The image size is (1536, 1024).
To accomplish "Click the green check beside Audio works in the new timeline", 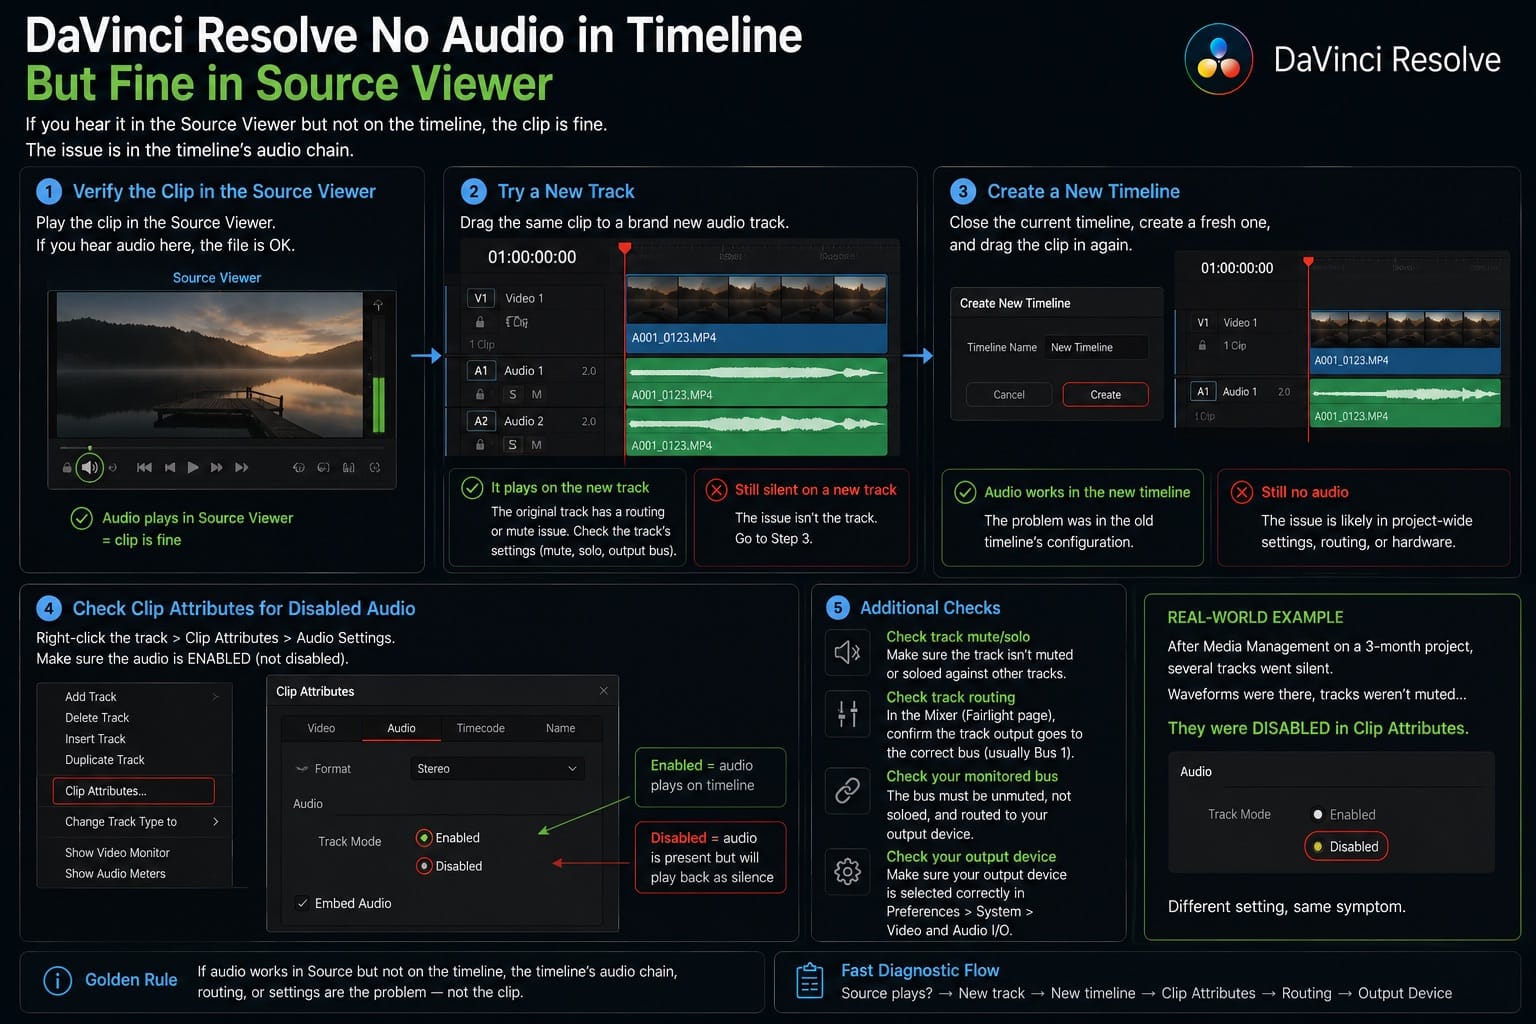I will (x=965, y=492).
